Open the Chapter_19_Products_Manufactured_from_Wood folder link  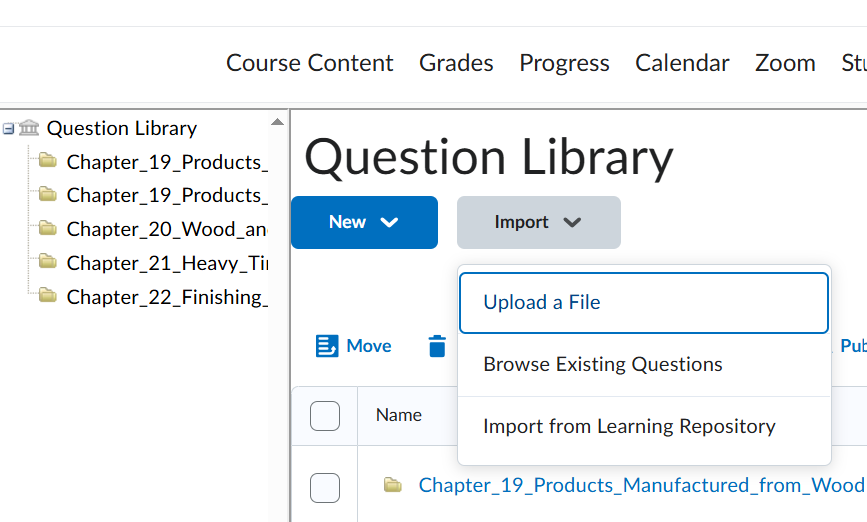coord(641,485)
